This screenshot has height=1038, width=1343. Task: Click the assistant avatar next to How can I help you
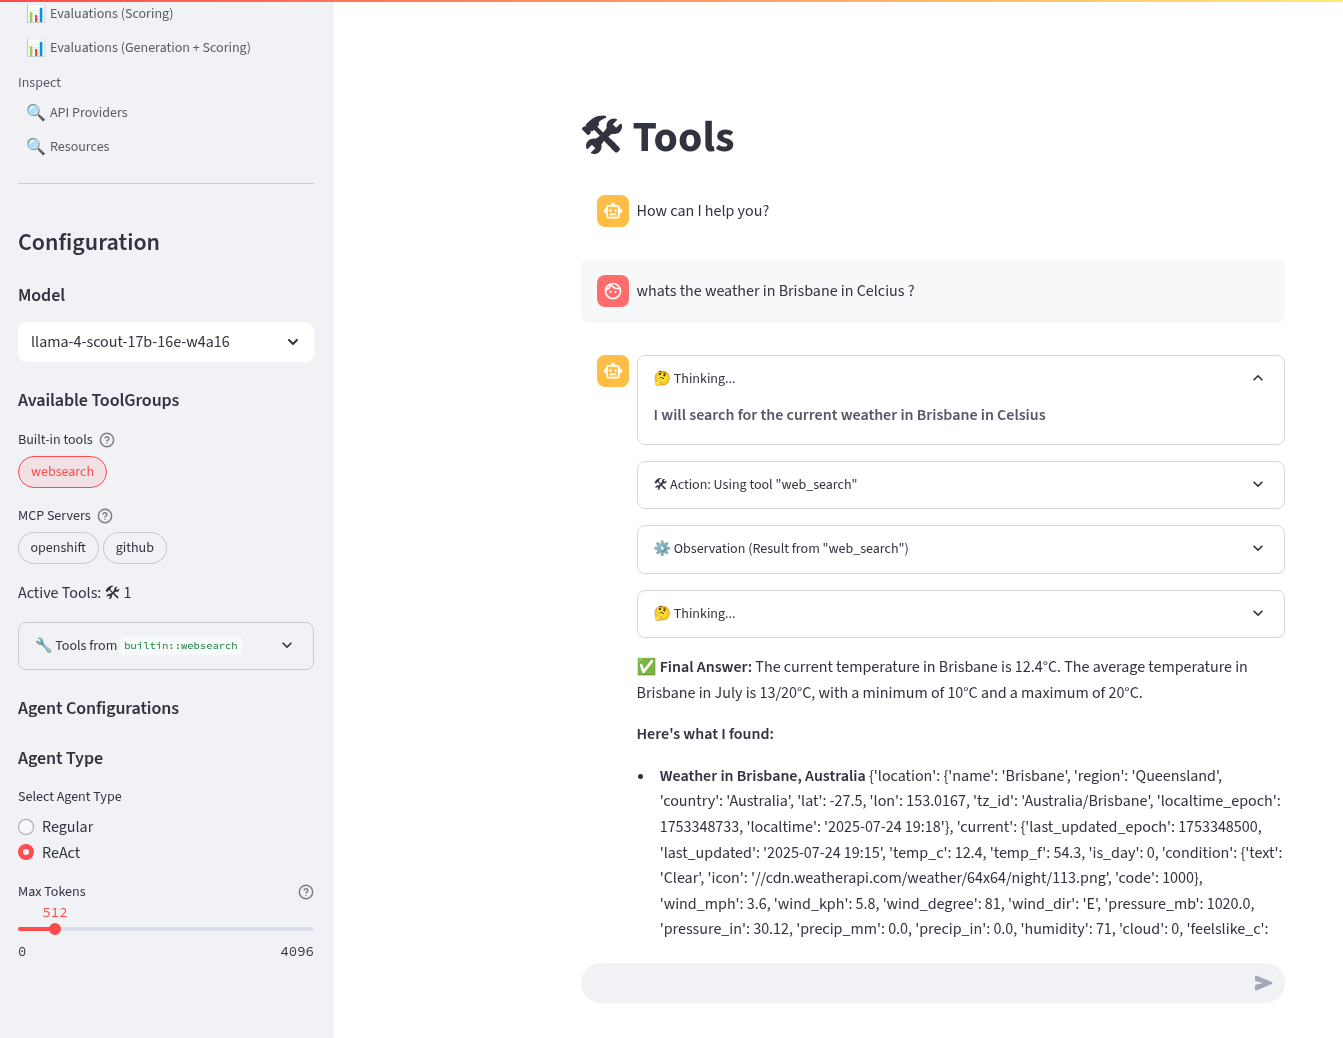tap(613, 211)
